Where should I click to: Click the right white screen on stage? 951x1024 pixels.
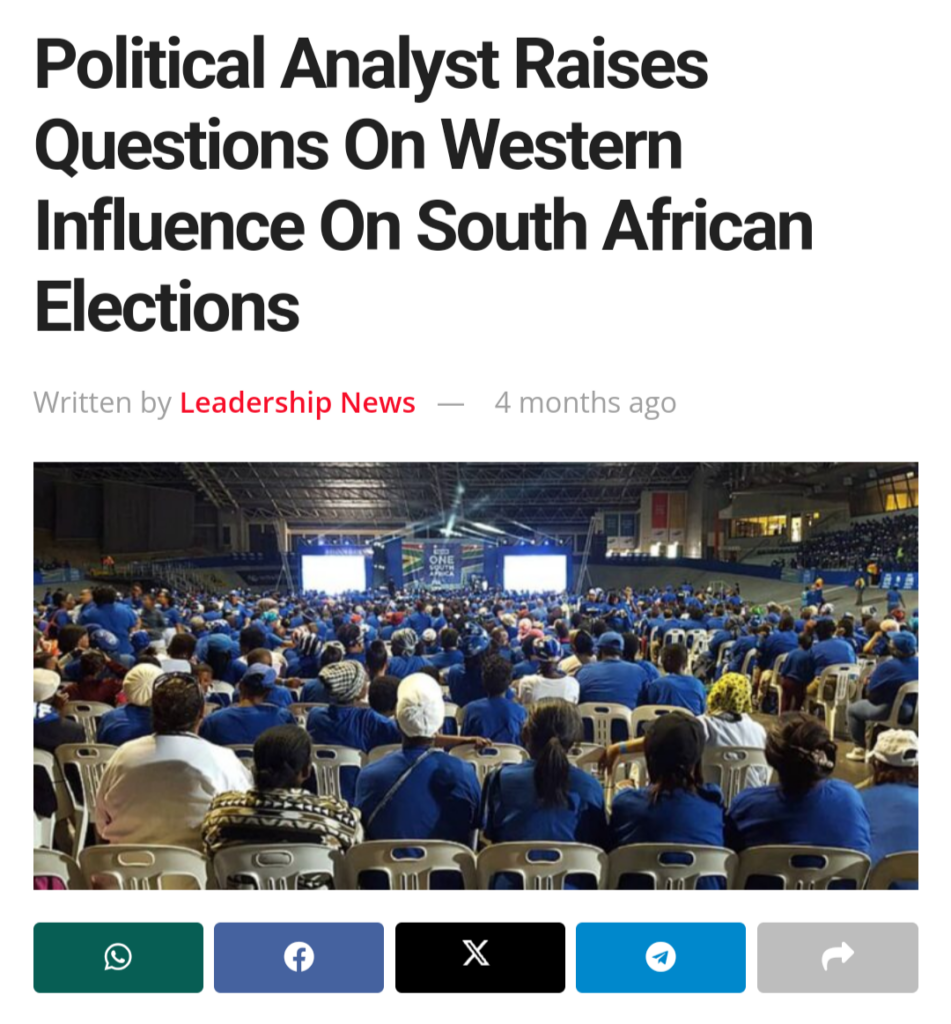click(535, 573)
